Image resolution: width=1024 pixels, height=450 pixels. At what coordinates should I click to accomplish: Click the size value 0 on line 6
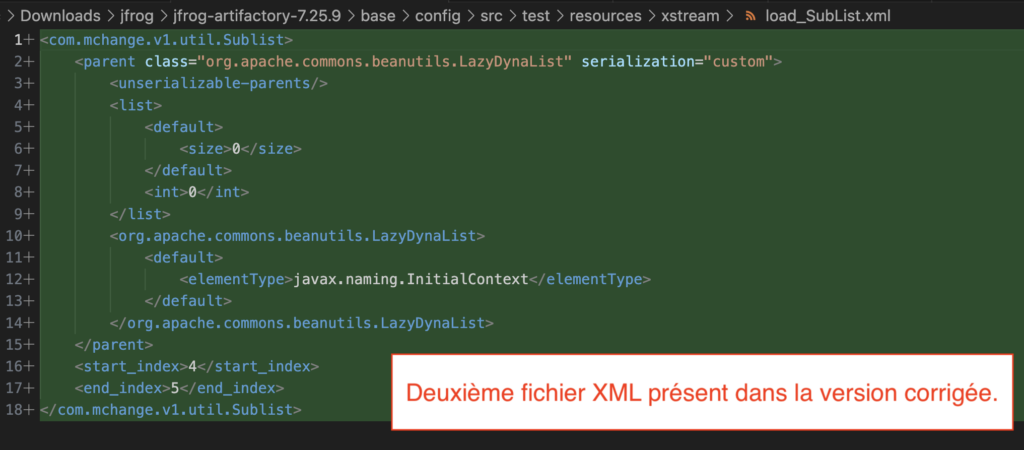tap(236, 149)
